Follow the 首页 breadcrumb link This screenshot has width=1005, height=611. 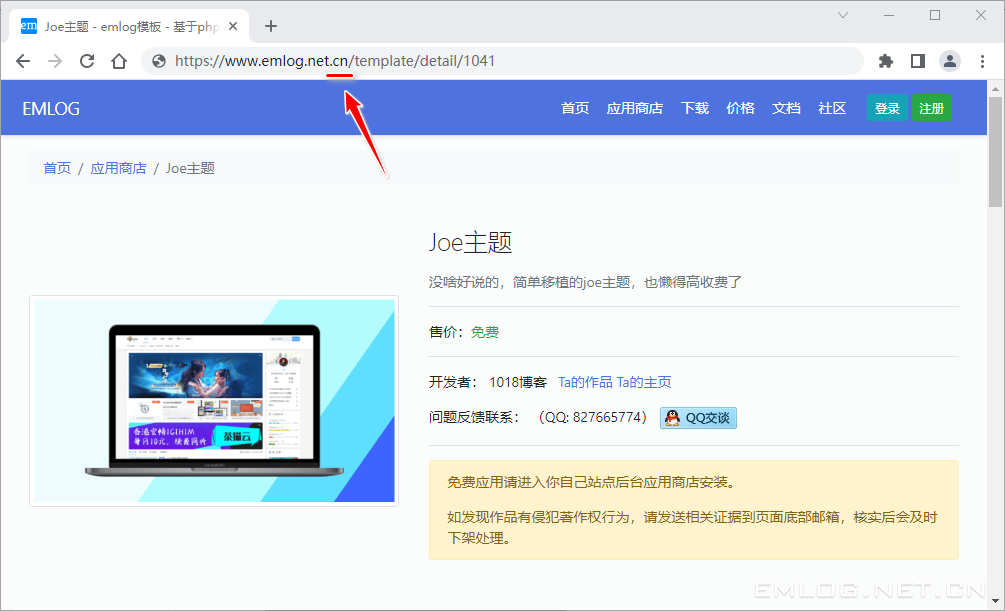pos(57,168)
